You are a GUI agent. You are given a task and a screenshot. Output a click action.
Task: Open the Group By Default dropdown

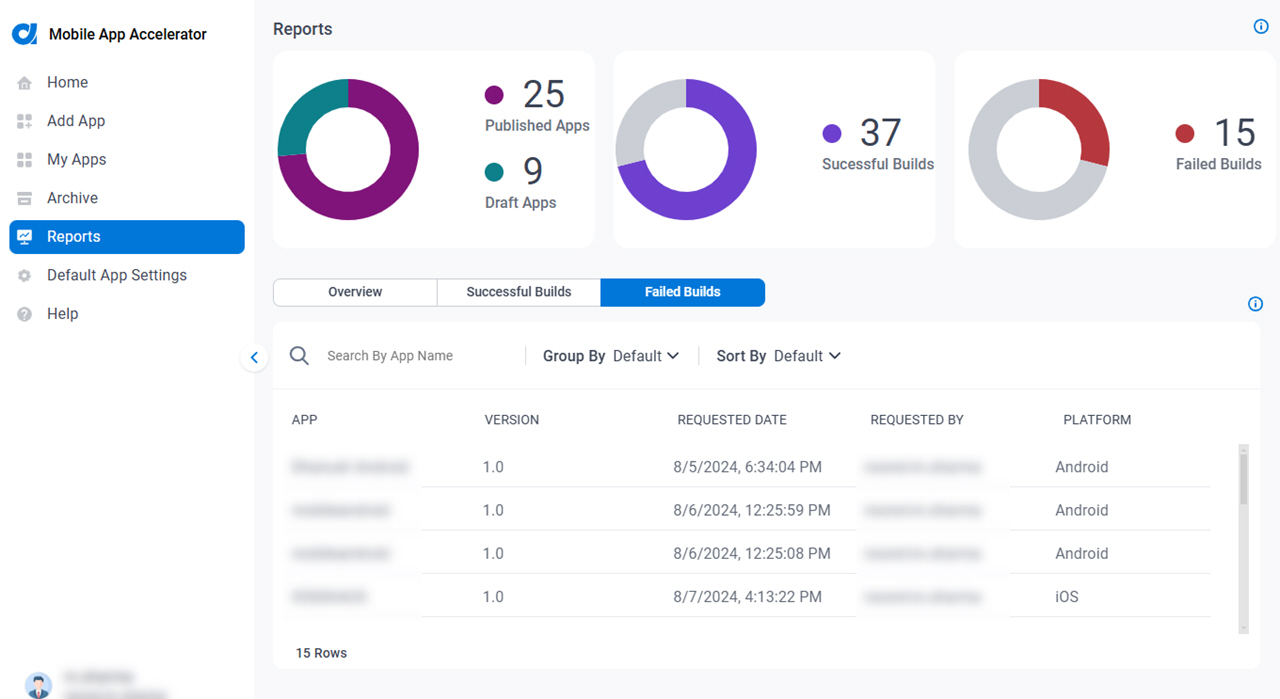tap(611, 356)
